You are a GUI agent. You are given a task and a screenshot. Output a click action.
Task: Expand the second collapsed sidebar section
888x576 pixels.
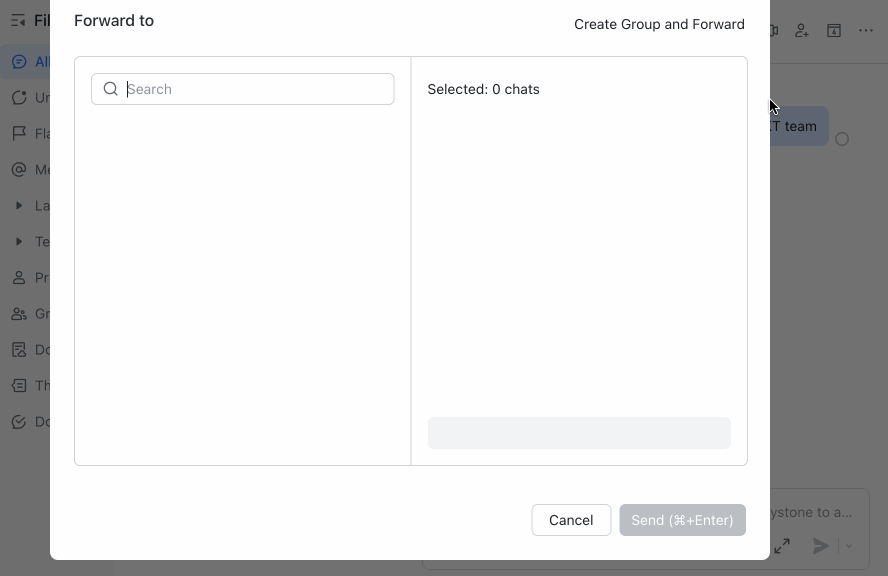17,241
